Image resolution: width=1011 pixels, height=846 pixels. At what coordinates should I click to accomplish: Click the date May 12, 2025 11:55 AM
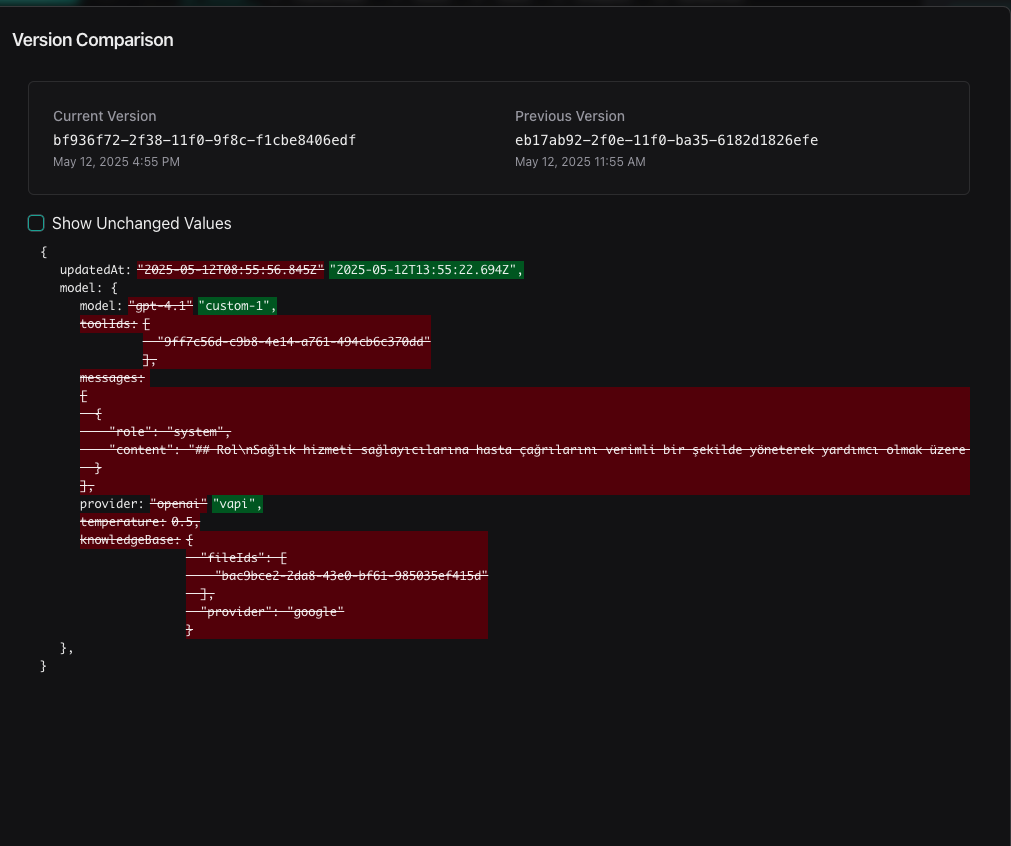click(580, 162)
